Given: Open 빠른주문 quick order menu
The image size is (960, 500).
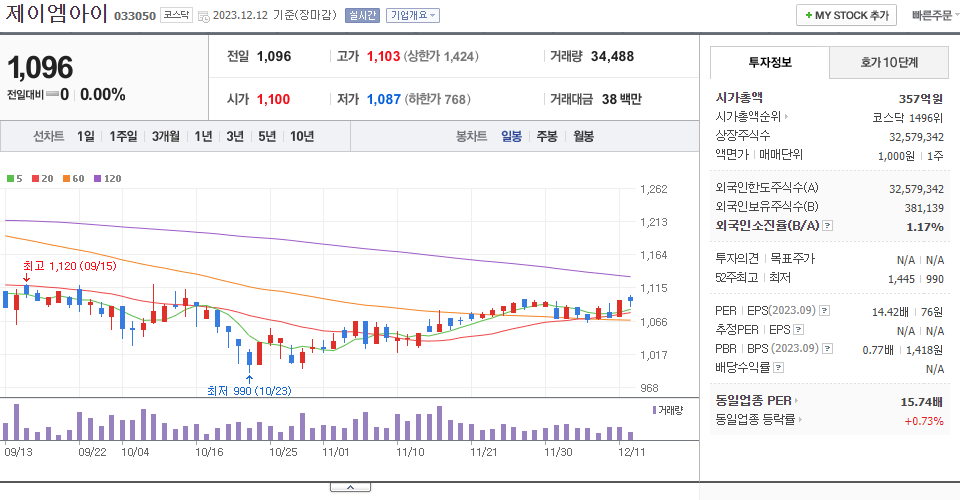Looking at the screenshot, I should (x=934, y=15).
